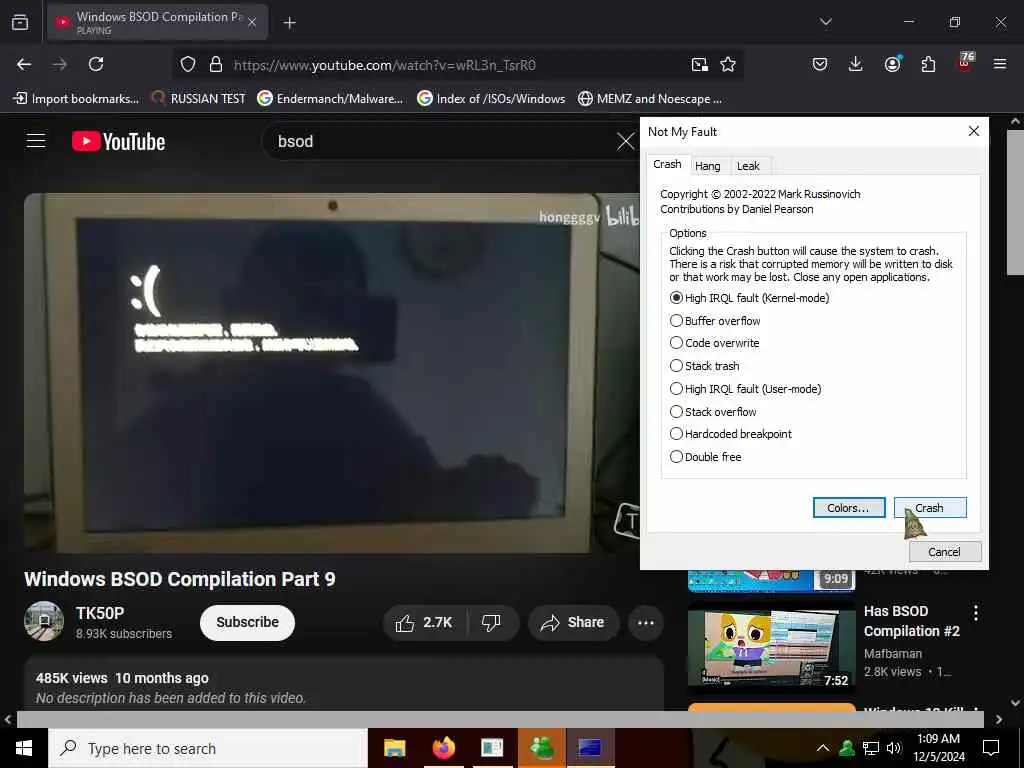
Task: Open the TK50P channel name link
Action: coord(100,613)
